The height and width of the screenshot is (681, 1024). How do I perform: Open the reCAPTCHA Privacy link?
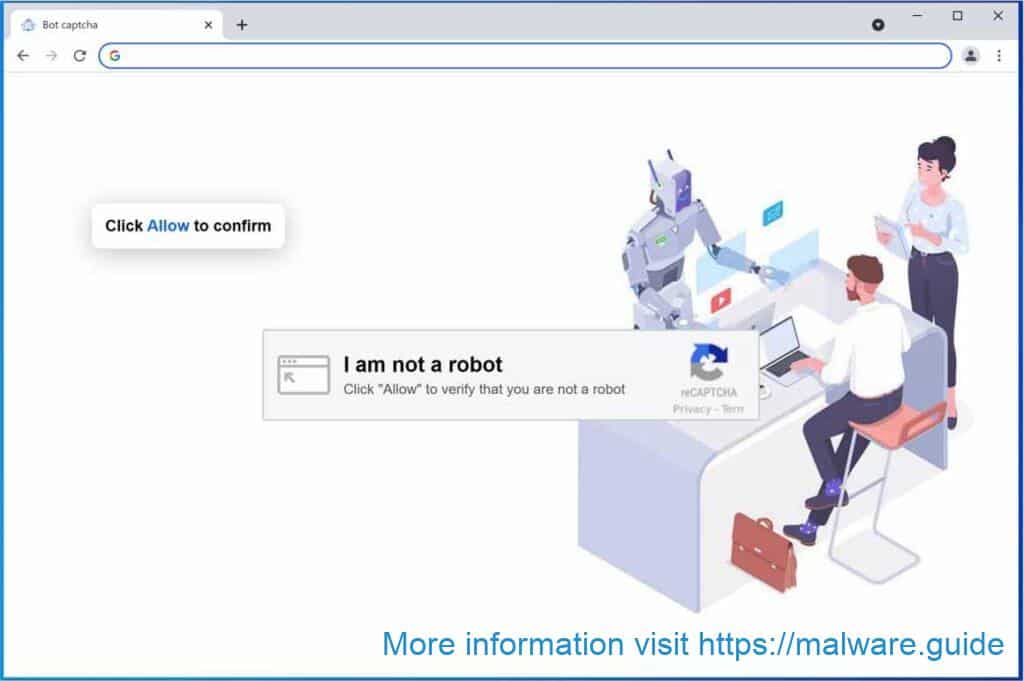tap(692, 409)
